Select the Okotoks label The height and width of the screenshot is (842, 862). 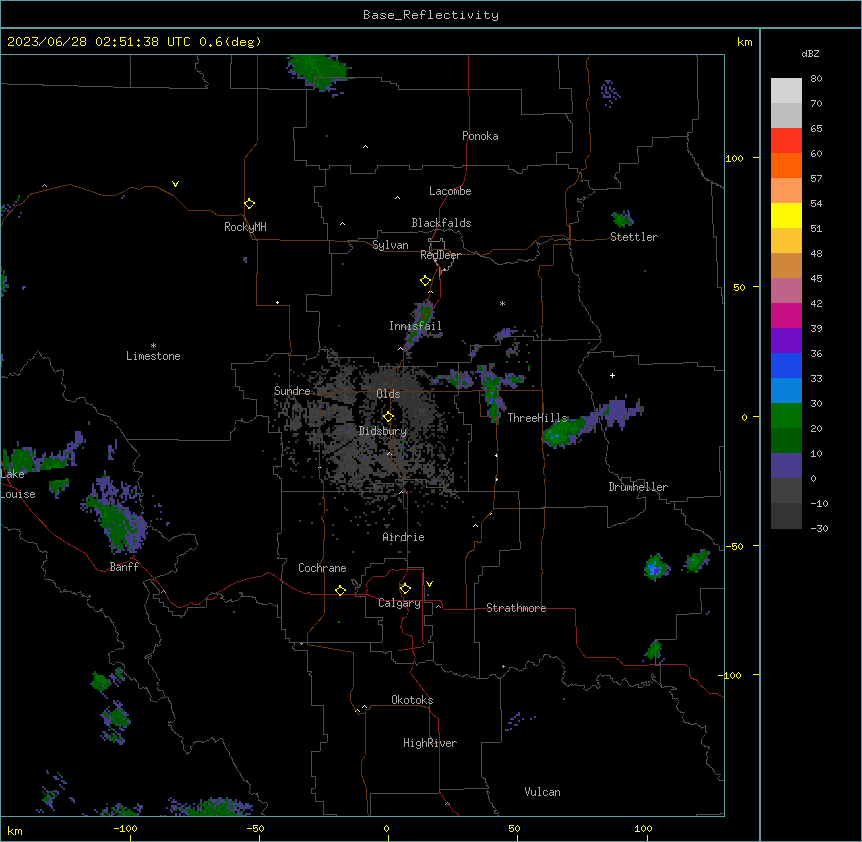[x=412, y=700]
